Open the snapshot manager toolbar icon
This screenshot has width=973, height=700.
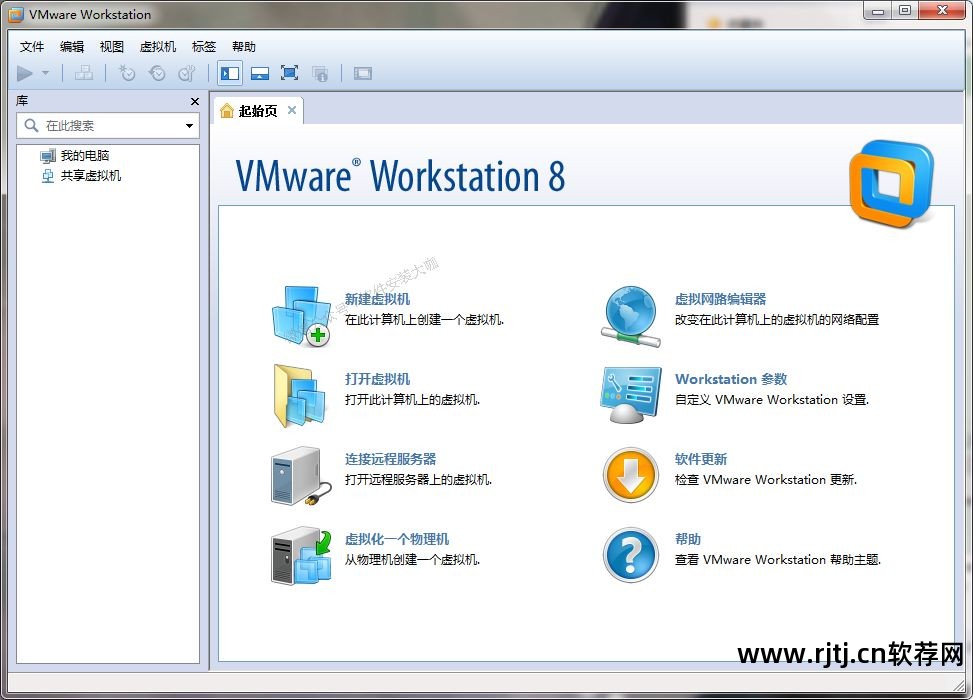point(187,74)
